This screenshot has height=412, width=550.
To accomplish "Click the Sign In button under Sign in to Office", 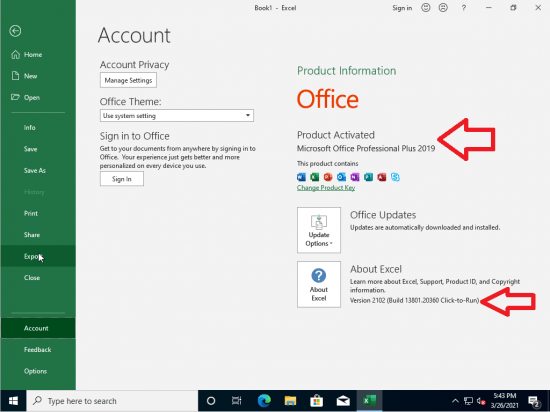I will (x=122, y=179).
